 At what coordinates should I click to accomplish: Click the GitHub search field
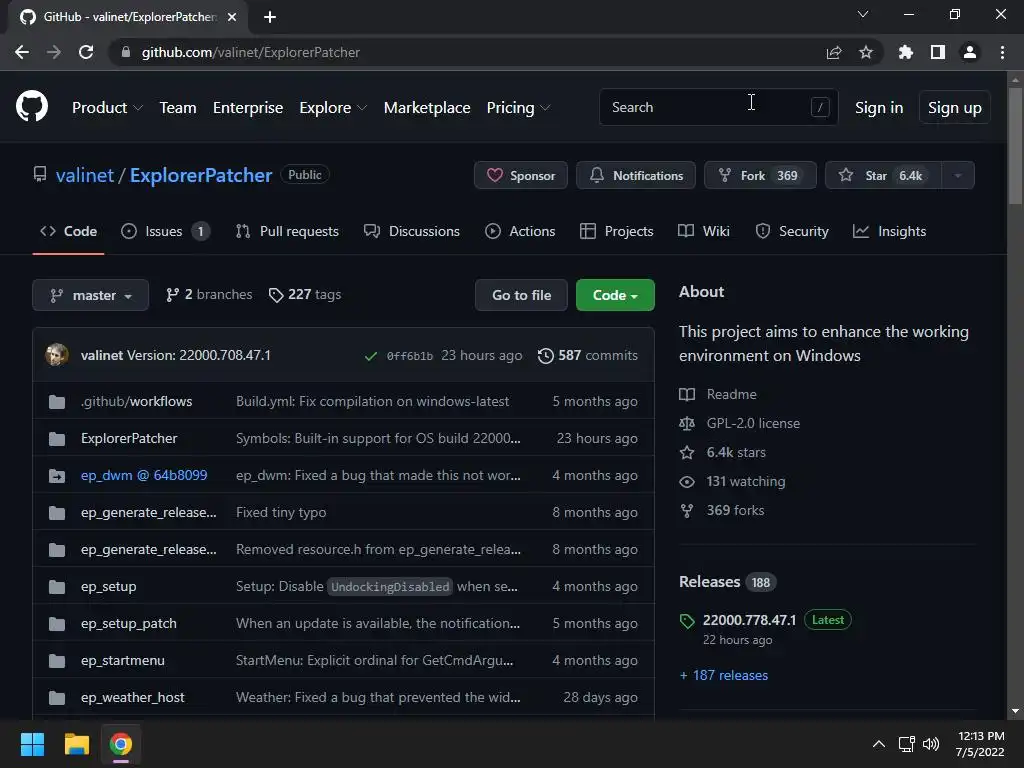pos(718,107)
